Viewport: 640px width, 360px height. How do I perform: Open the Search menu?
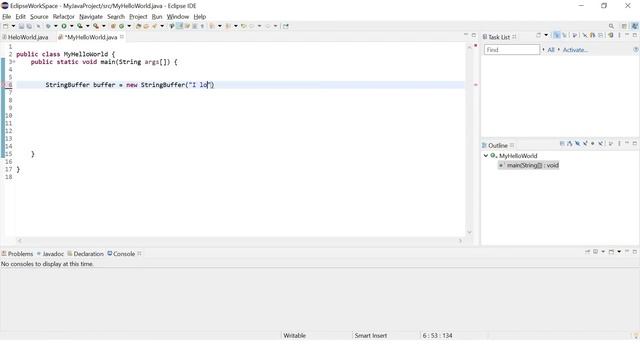coord(116,17)
